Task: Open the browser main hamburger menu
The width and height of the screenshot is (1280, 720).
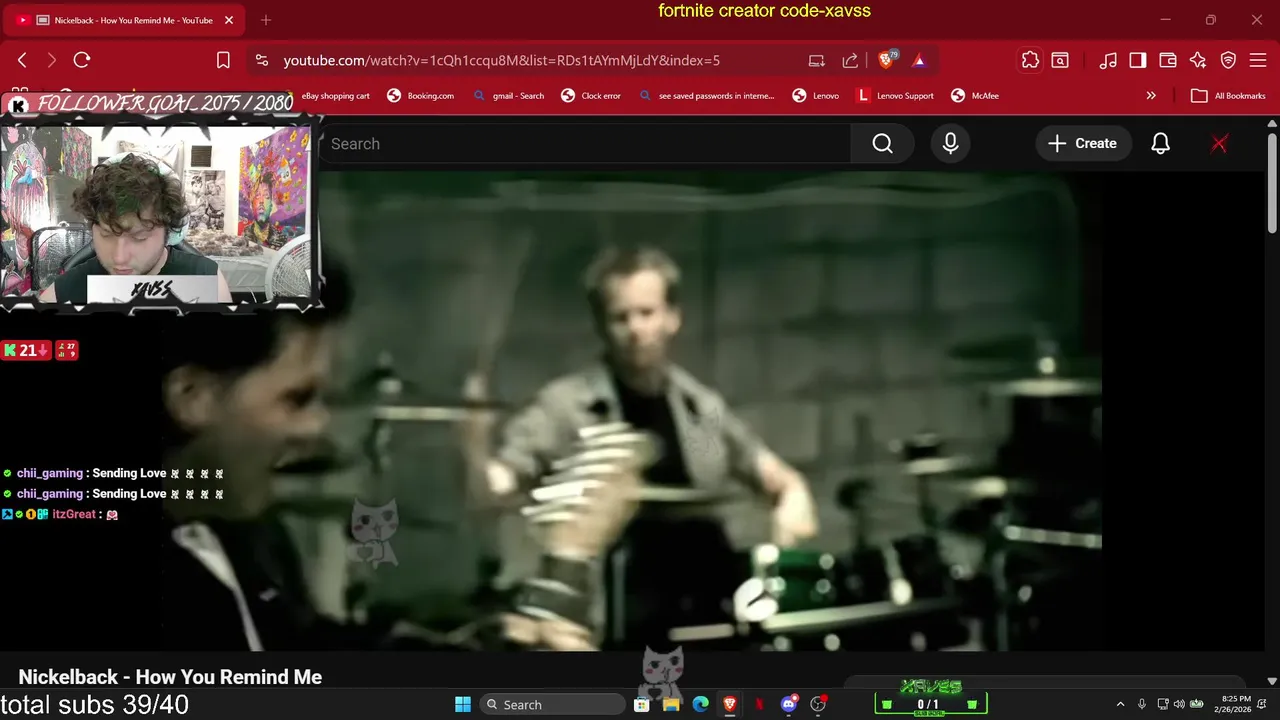Action: coord(1258,60)
